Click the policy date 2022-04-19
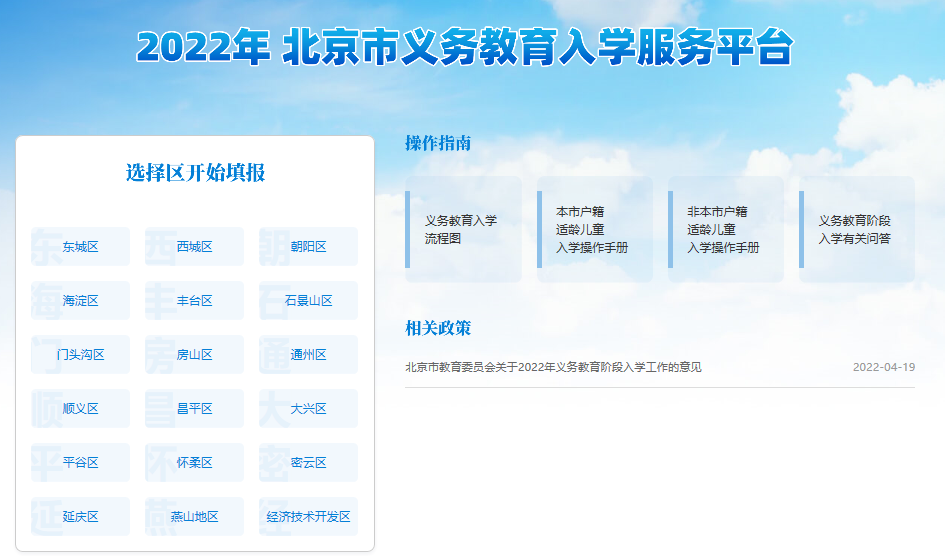Viewport: 945px width, 556px height. 884,367
